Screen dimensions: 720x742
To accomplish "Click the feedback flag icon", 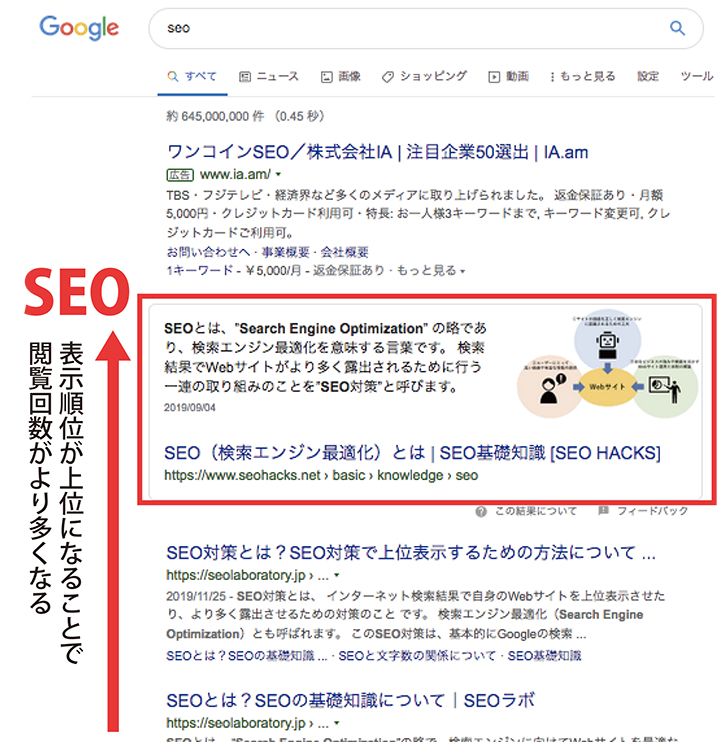I will 603,511.
